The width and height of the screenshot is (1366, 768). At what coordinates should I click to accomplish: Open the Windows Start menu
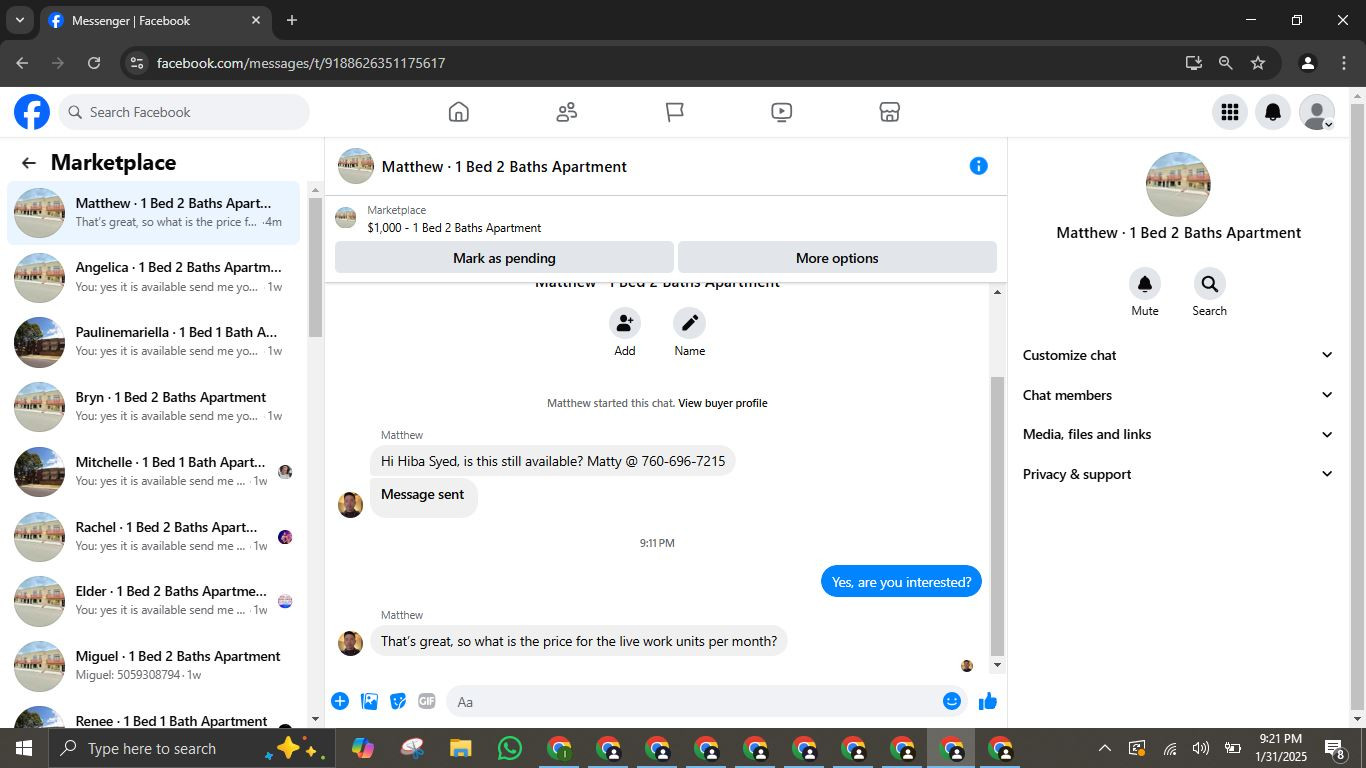click(x=24, y=748)
